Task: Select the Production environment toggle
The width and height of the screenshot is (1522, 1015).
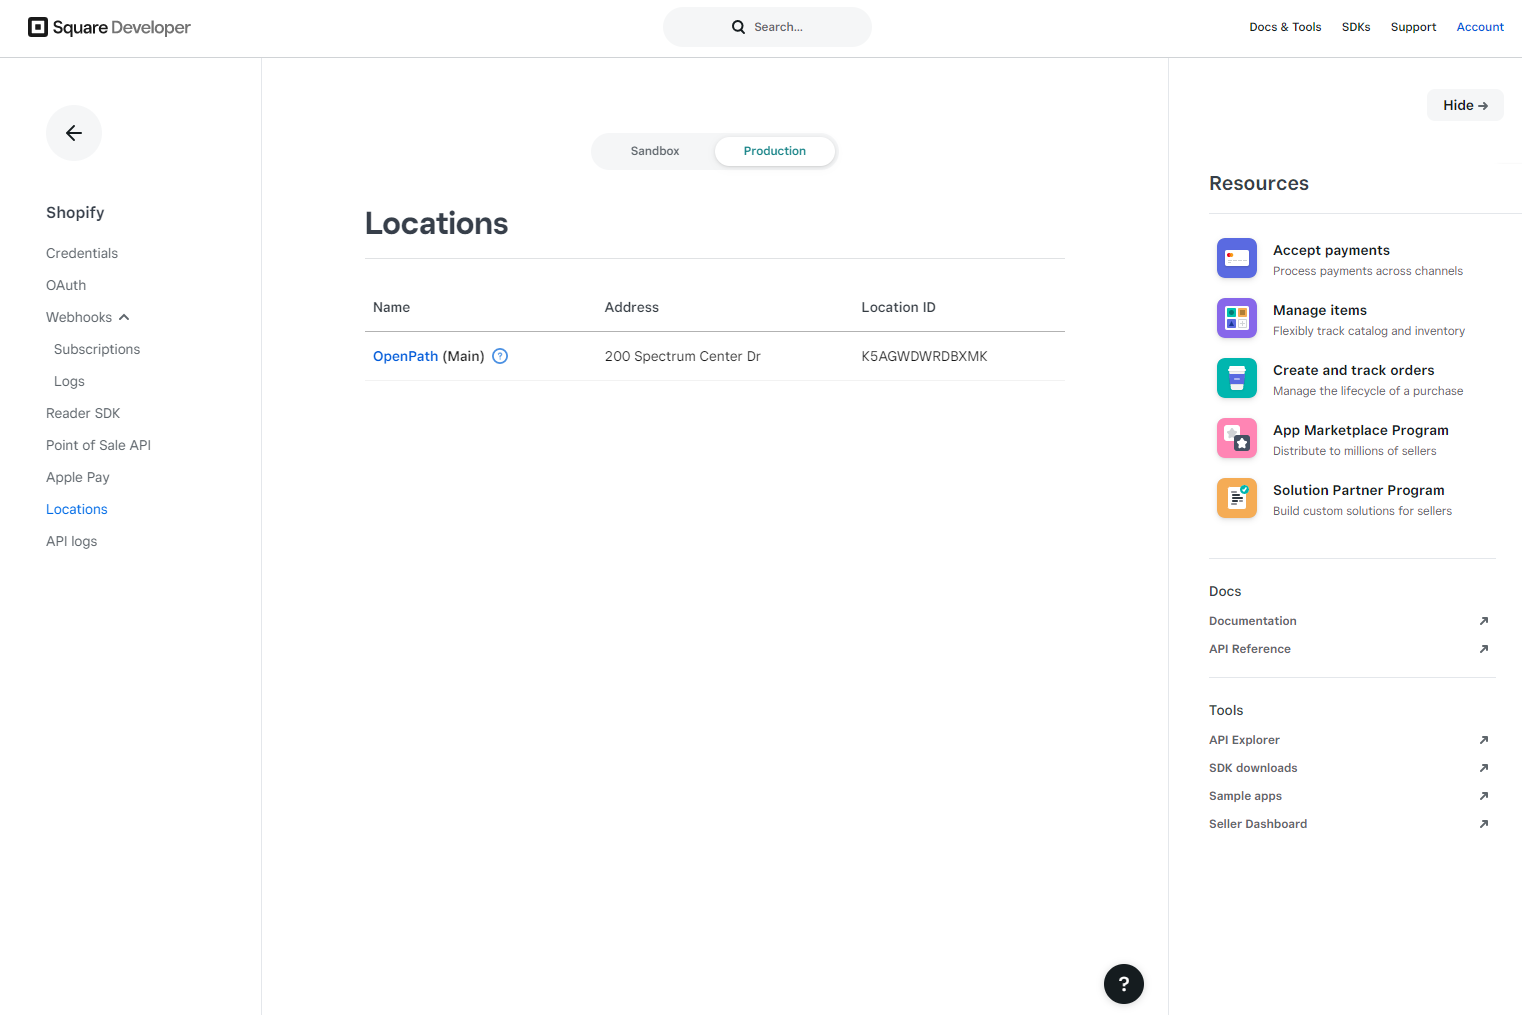Action: pyautogui.click(x=775, y=151)
